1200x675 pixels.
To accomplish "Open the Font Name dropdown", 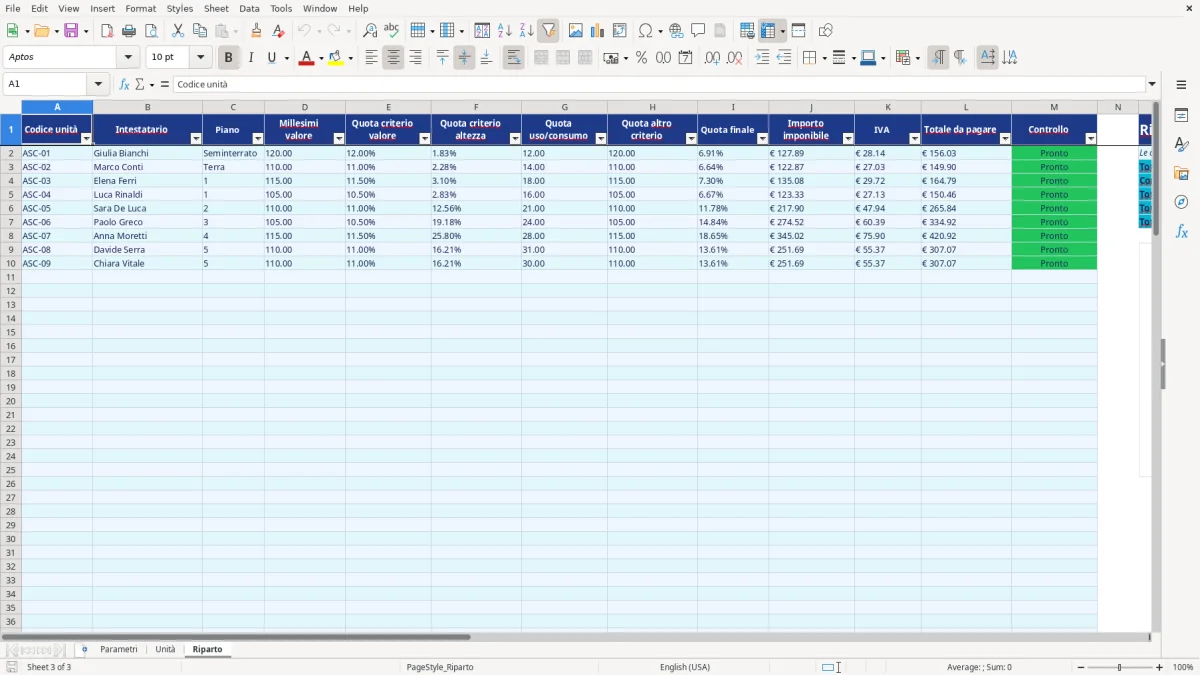I will click(x=128, y=58).
